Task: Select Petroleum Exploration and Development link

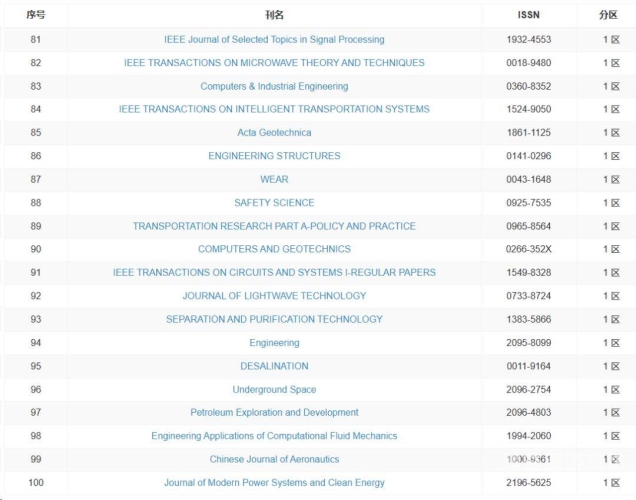Action: point(274,412)
